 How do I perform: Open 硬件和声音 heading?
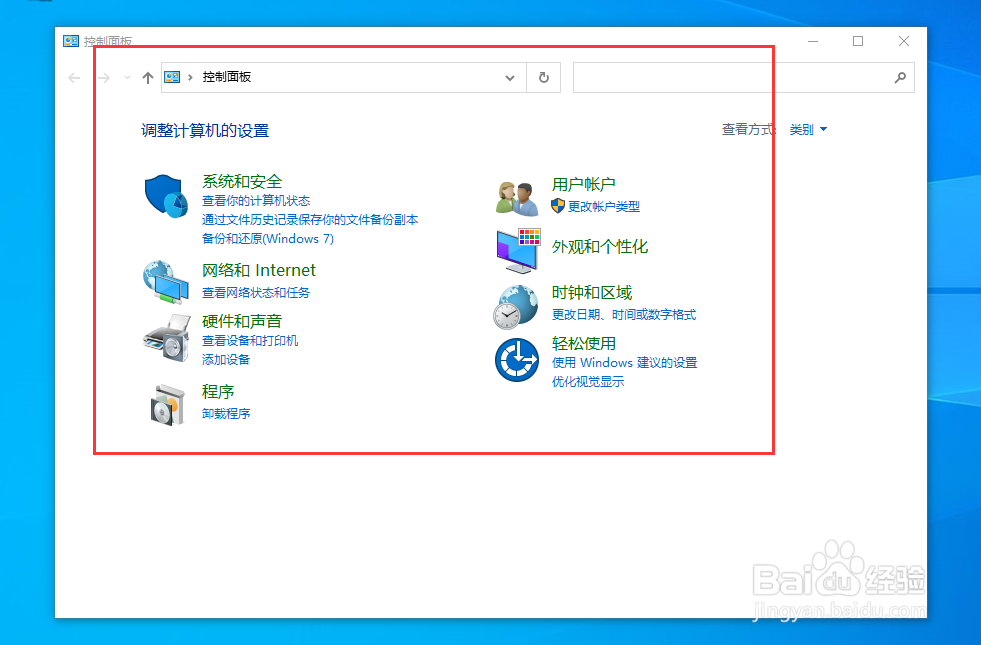click(x=241, y=321)
